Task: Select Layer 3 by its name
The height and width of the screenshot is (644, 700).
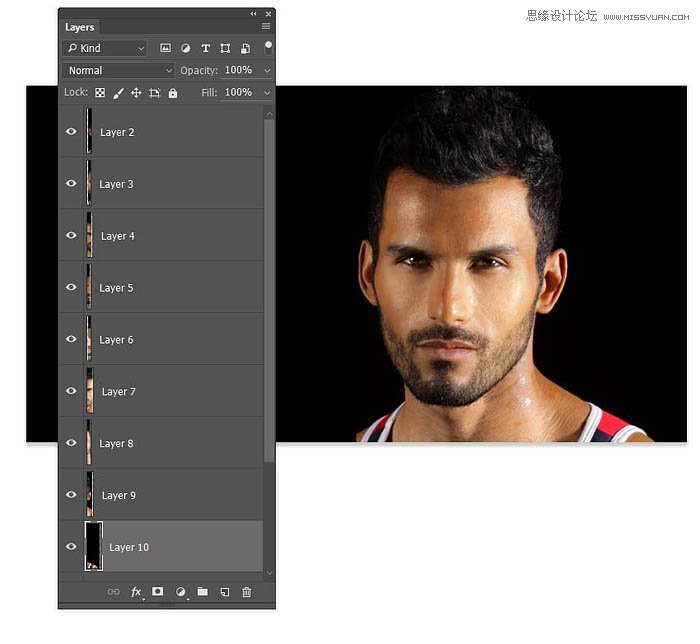Action: click(116, 184)
